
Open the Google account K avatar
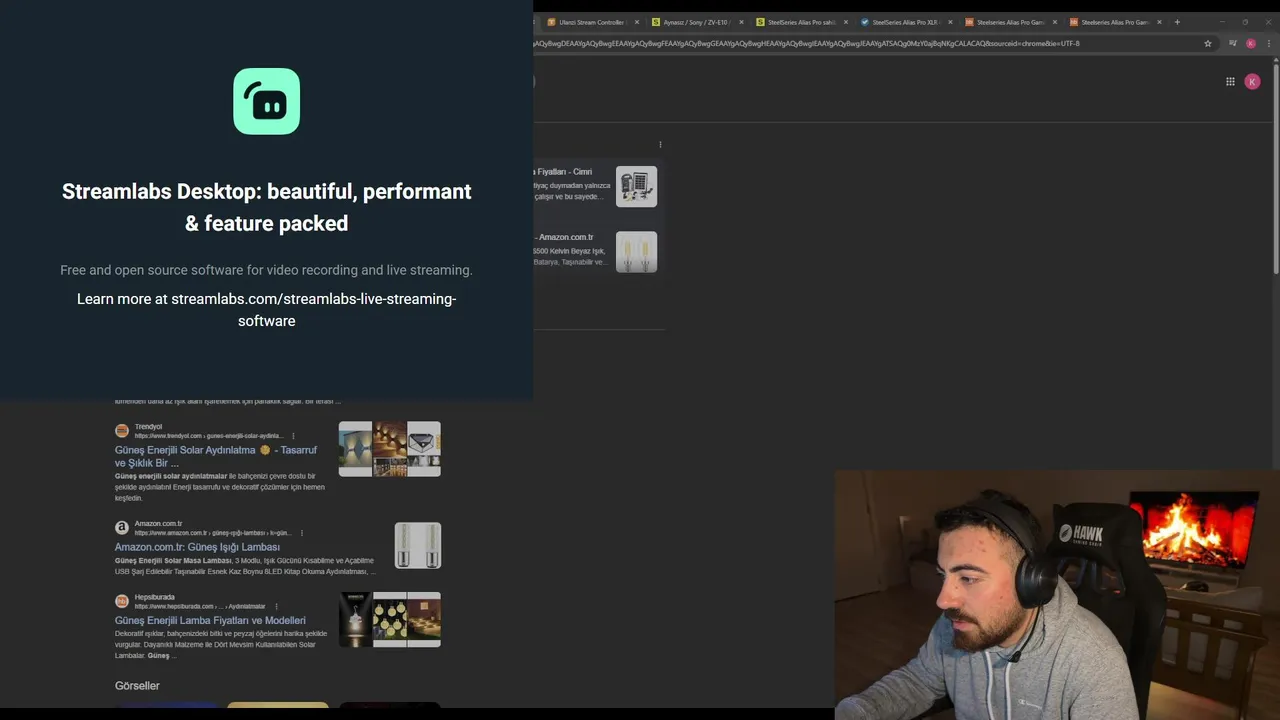1252,82
